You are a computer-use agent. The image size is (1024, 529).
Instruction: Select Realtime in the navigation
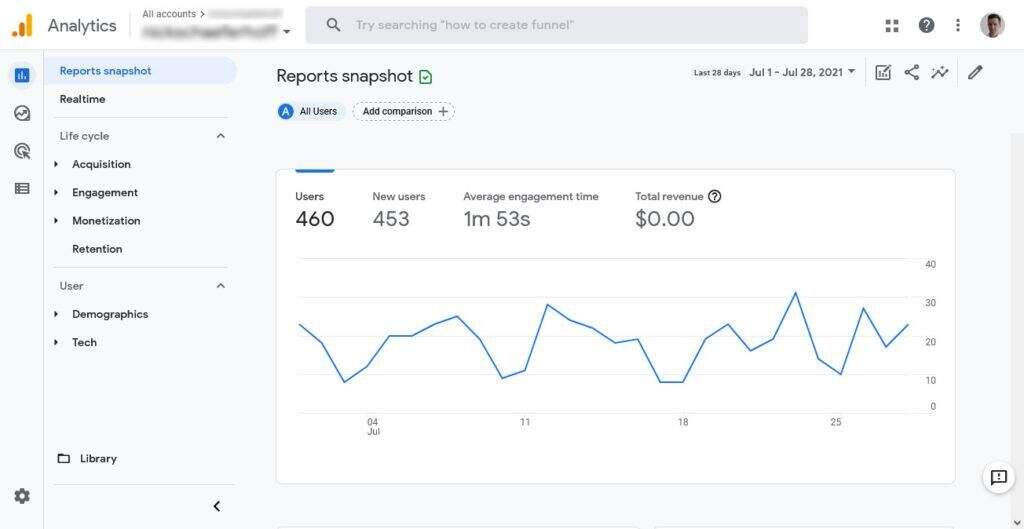click(x=82, y=99)
